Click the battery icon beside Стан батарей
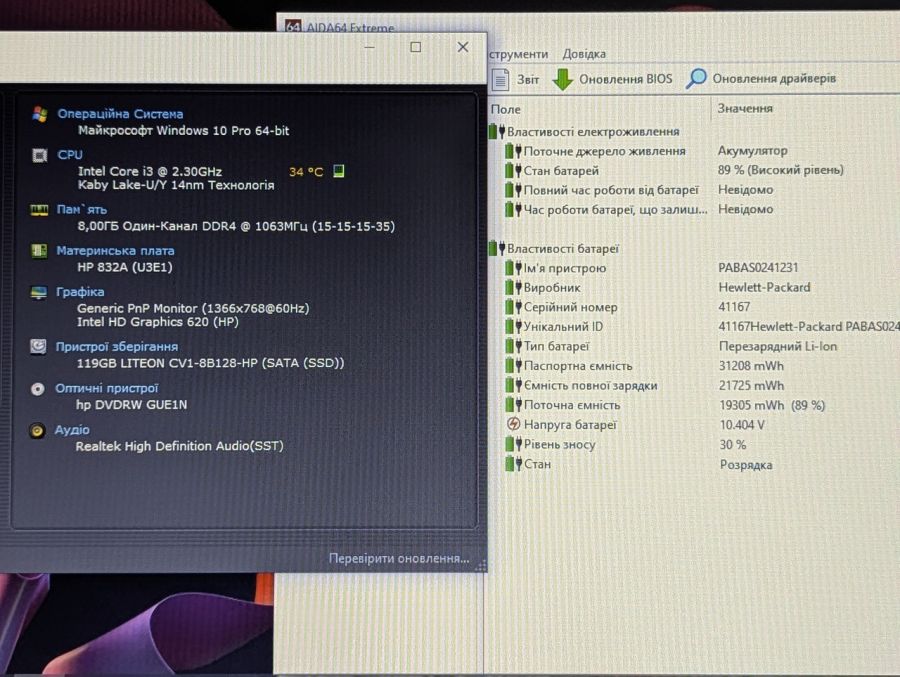 (x=513, y=171)
